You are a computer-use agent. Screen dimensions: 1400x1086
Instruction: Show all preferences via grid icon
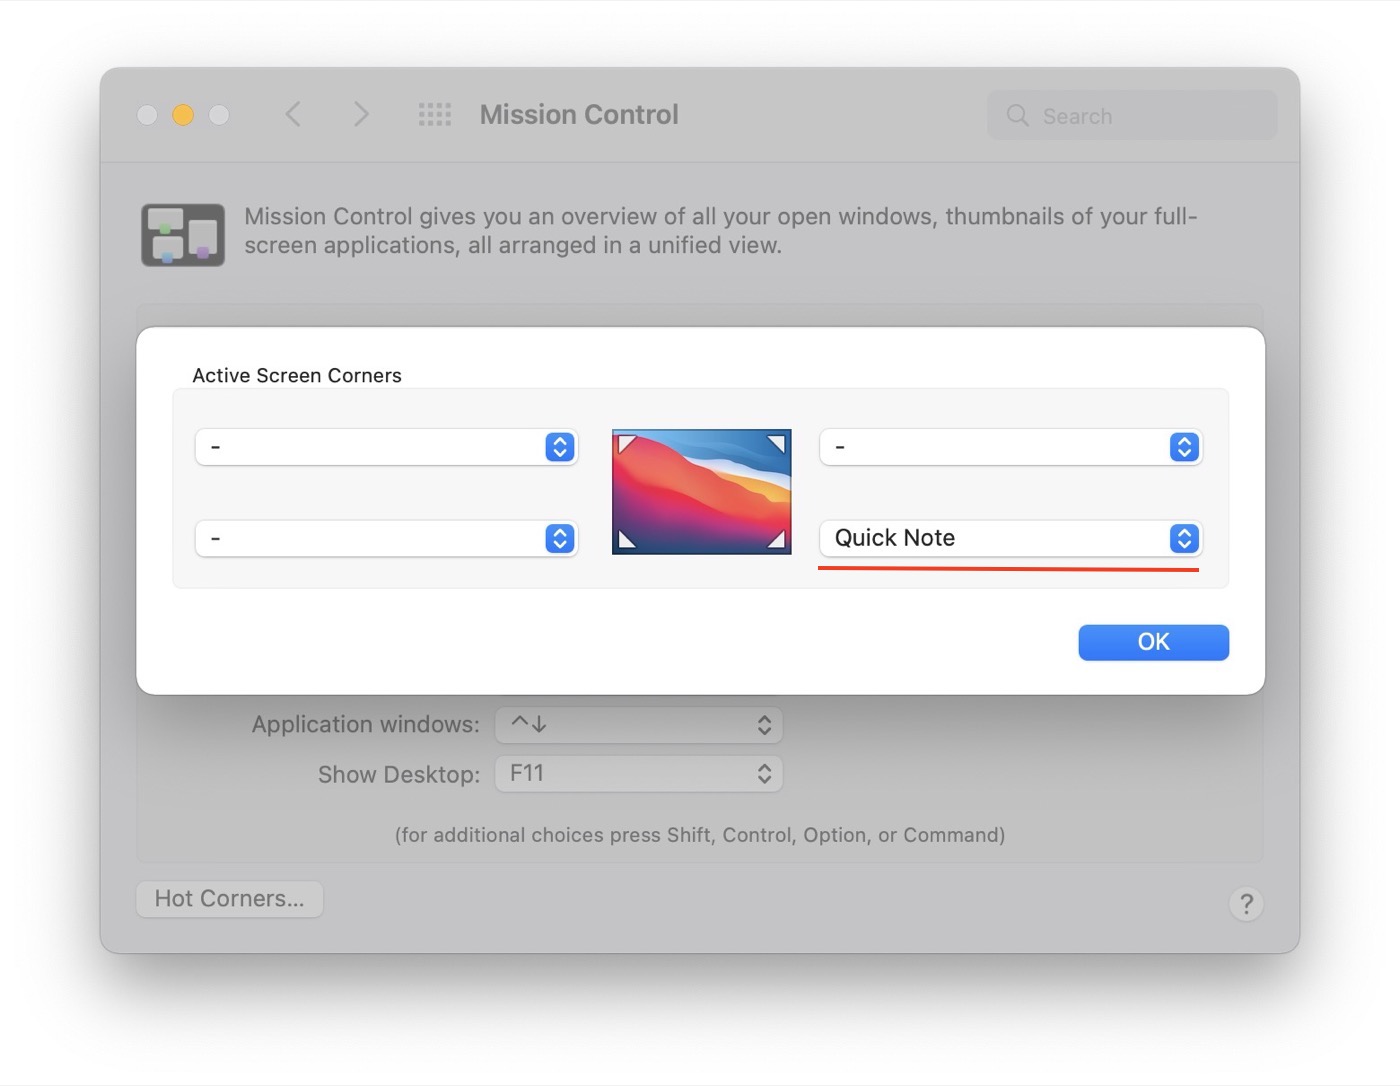point(435,115)
